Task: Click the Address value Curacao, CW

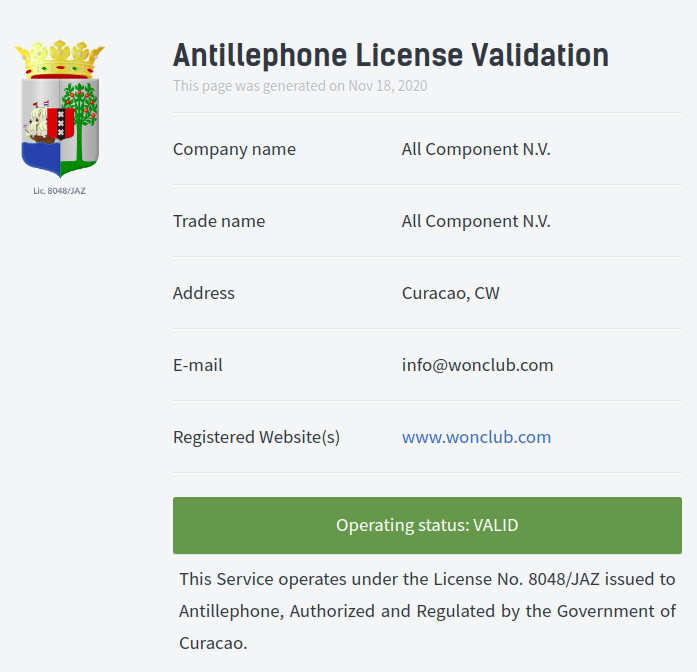Action: click(x=451, y=294)
